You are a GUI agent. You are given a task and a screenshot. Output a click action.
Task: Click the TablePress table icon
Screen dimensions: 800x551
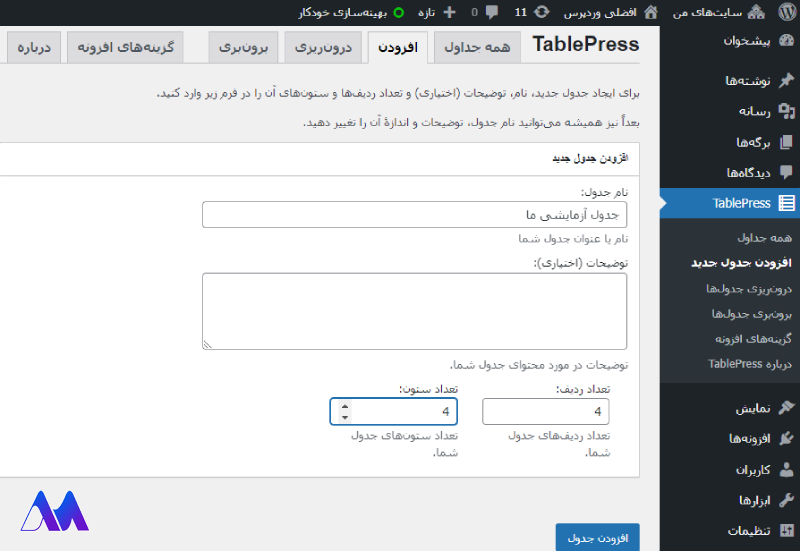(x=787, y=203)
